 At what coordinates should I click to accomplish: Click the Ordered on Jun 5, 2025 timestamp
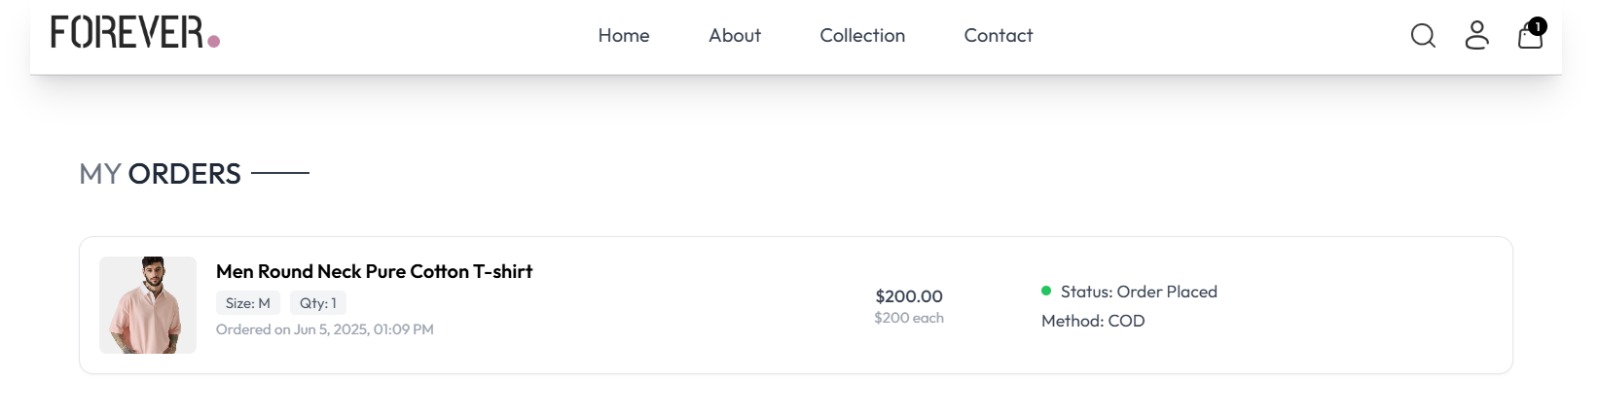(x=325, y=329)
